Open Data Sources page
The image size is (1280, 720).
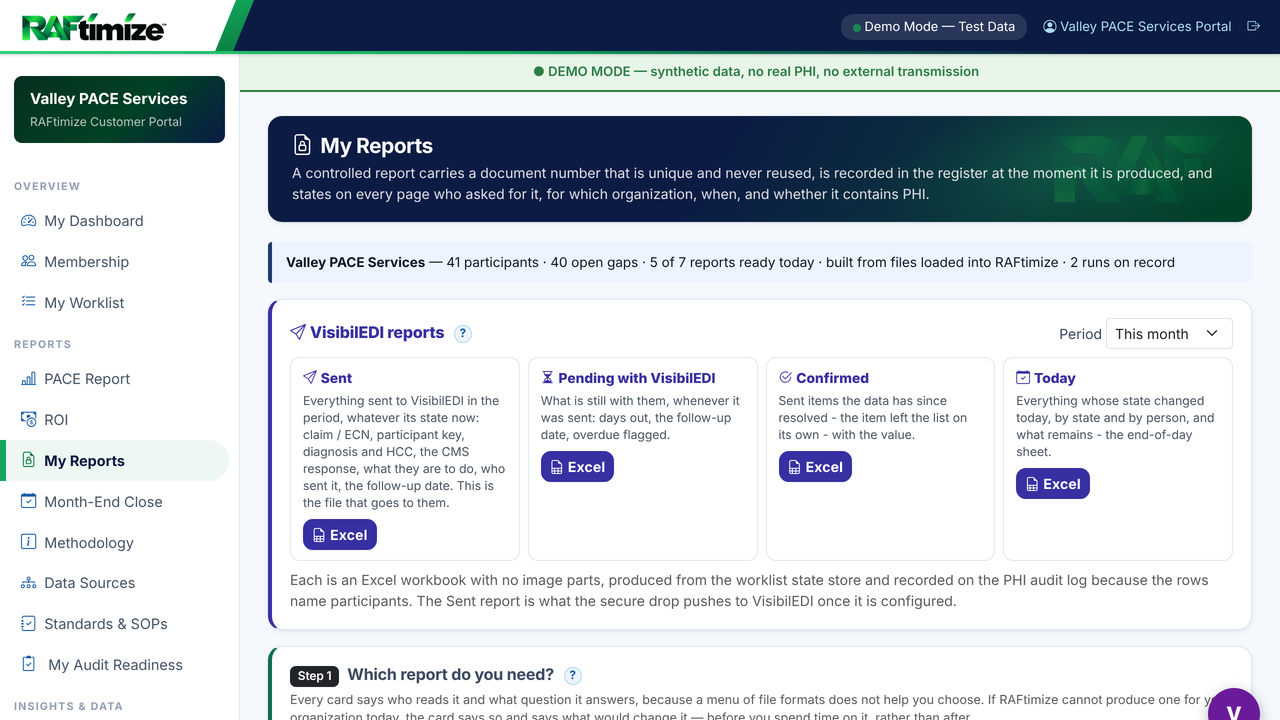tap(114, 583)
